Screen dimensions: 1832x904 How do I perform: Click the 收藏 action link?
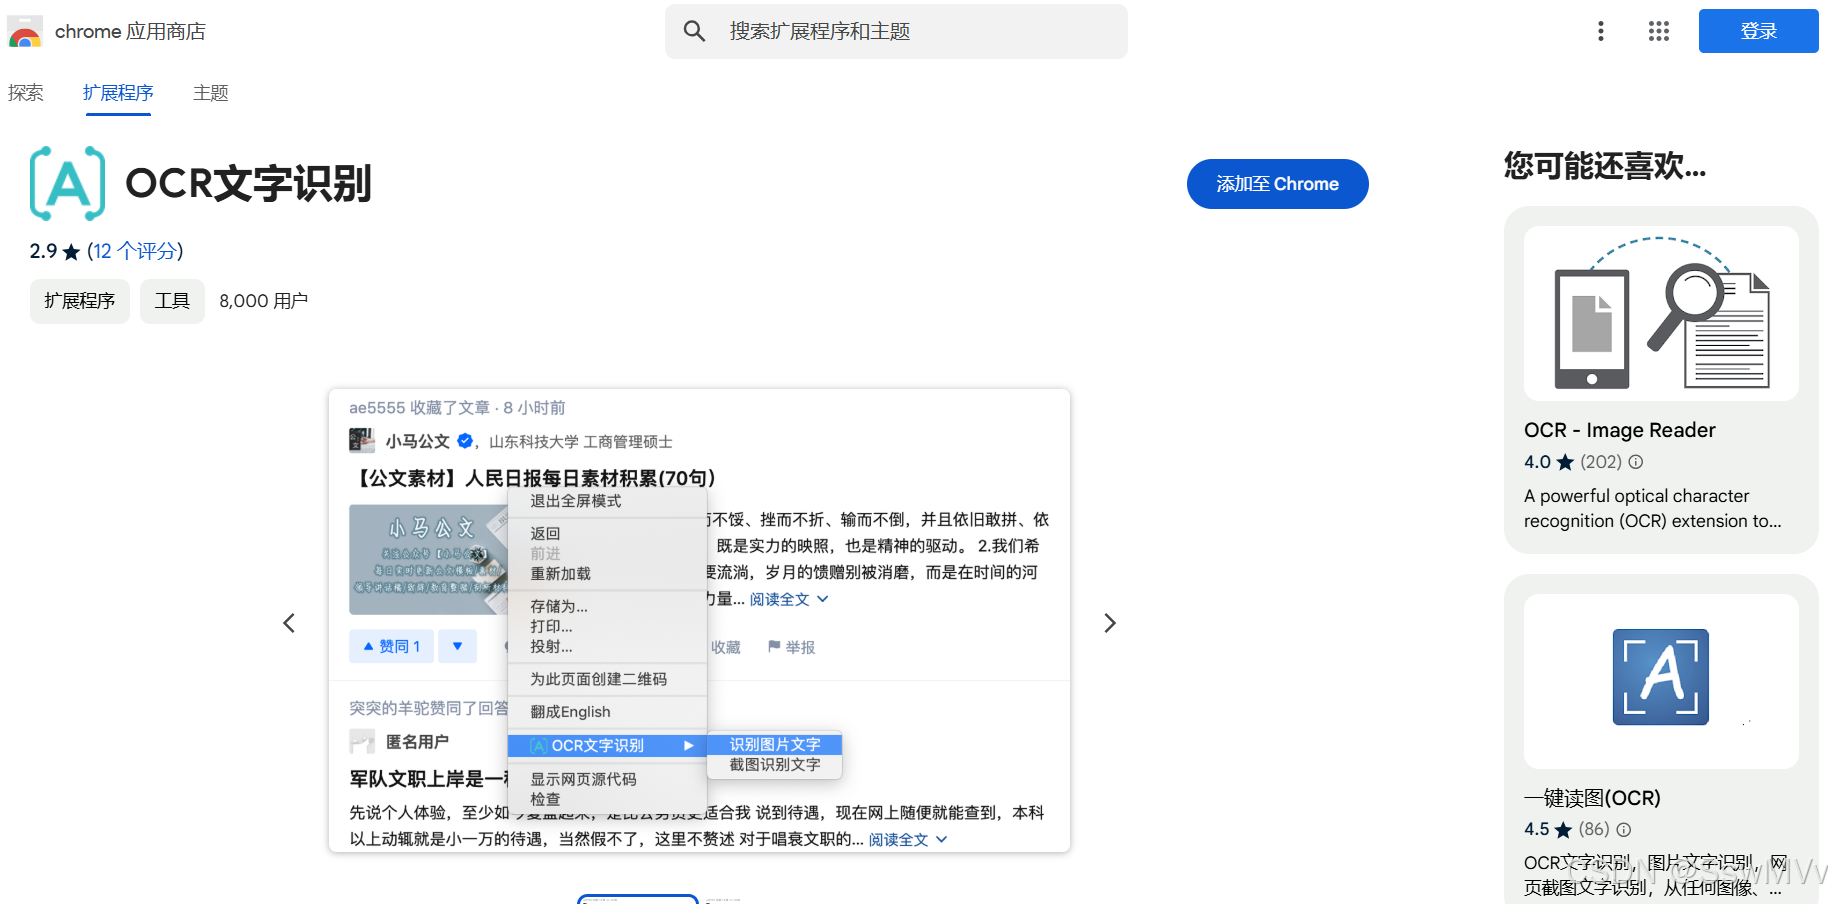(725, 647)
